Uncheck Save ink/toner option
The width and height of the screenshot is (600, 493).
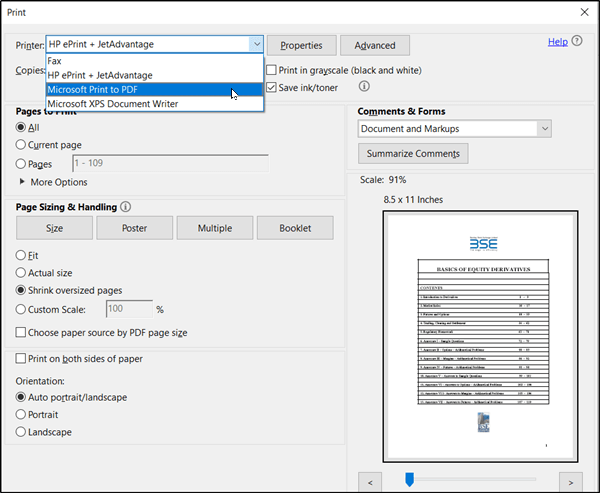click(271, 88)
